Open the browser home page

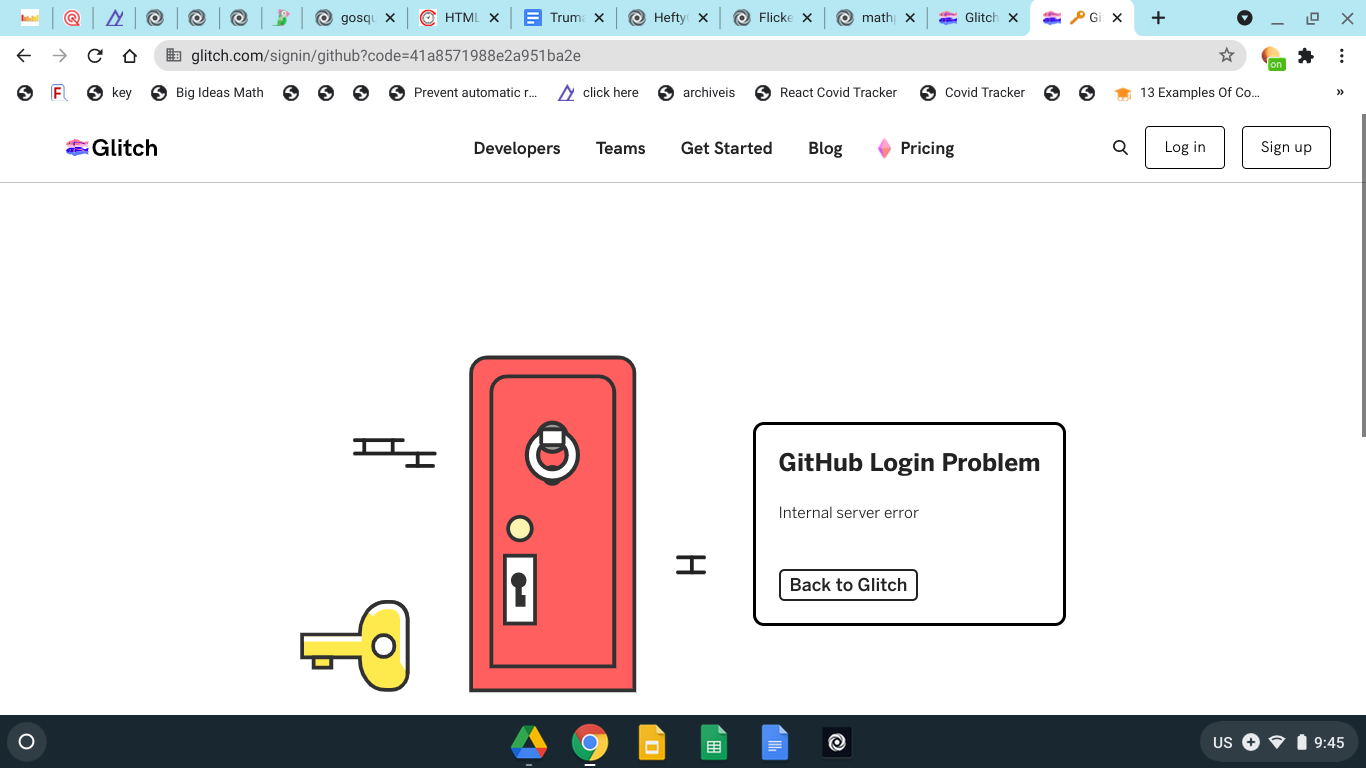pyautogui.click(x=130, y=56)
